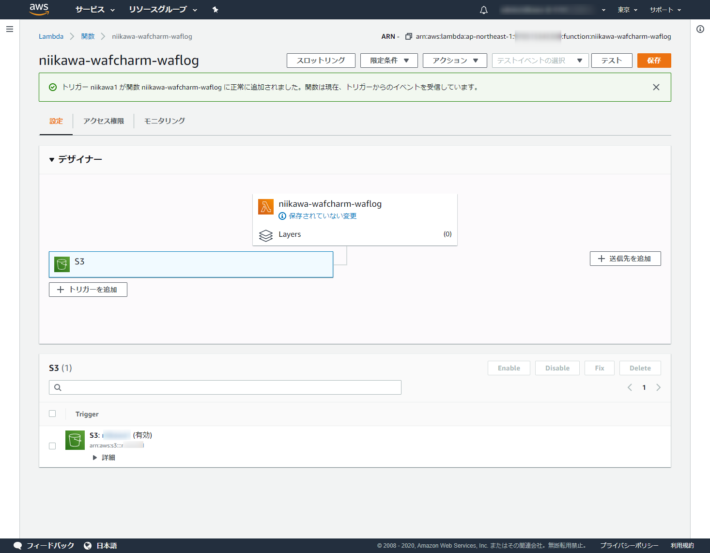This screenshot has width=710, height=553.
Task: Open the notifications bell icon
Action: tap(485, 9)
